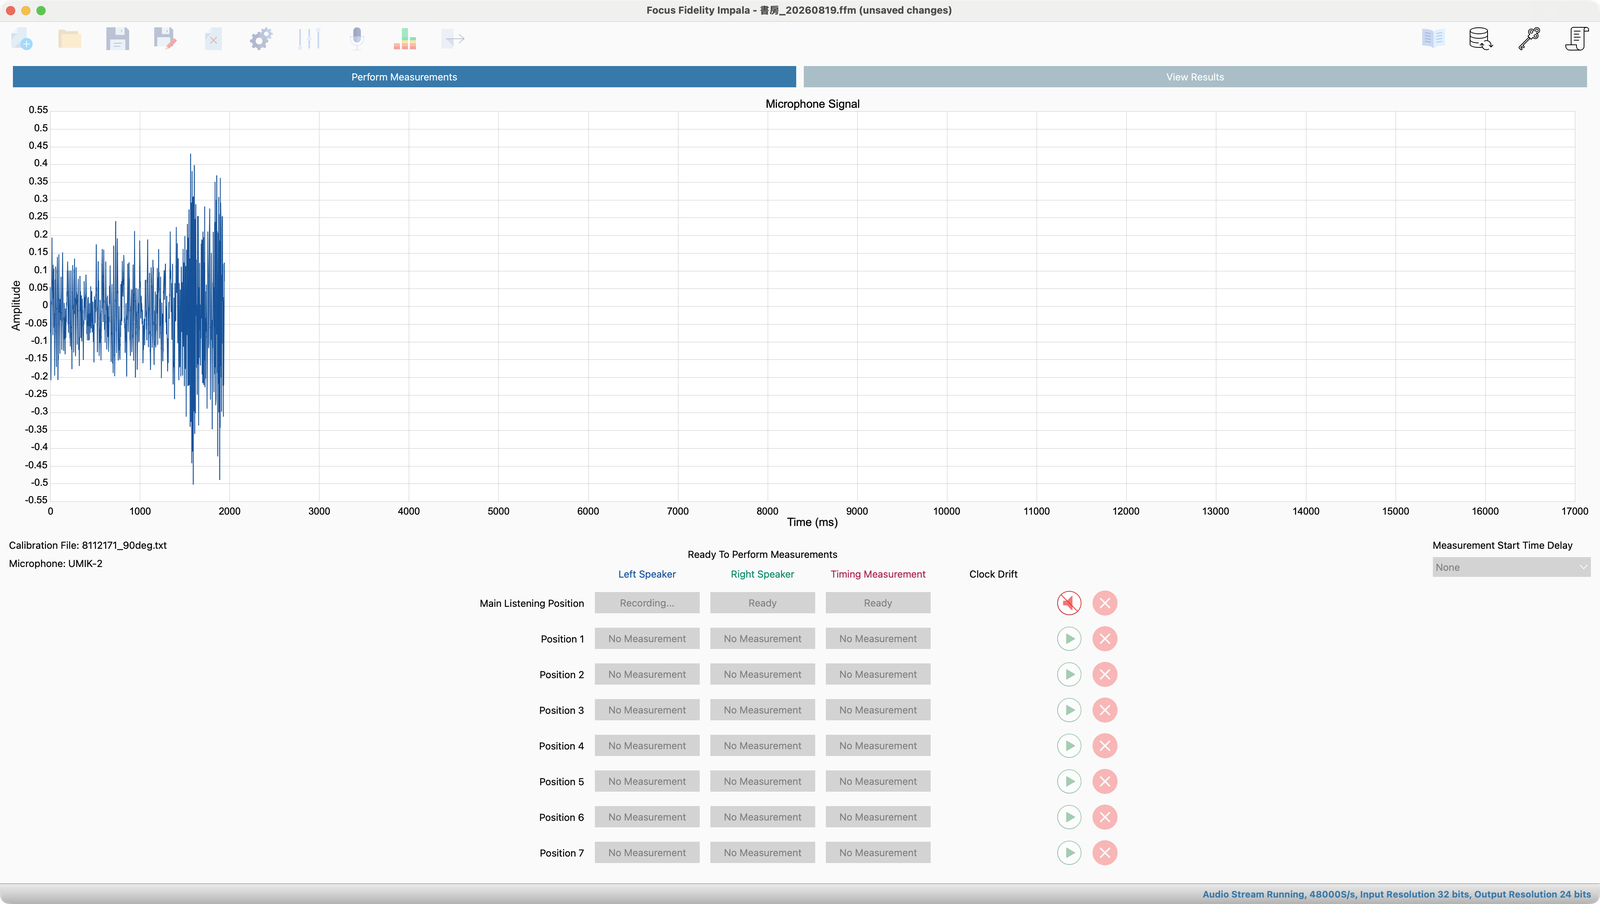Click Position 2 Right Speaker No Measurement field
The width and height of the screenshot is (1600, 904).
pos(762,675)
